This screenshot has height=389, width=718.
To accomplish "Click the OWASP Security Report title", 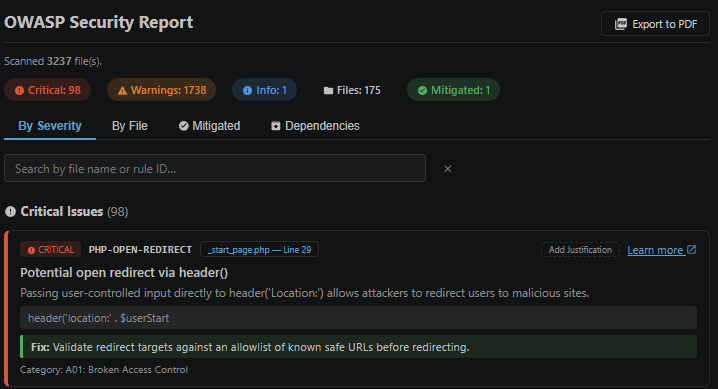I will [x=98, y=22].
